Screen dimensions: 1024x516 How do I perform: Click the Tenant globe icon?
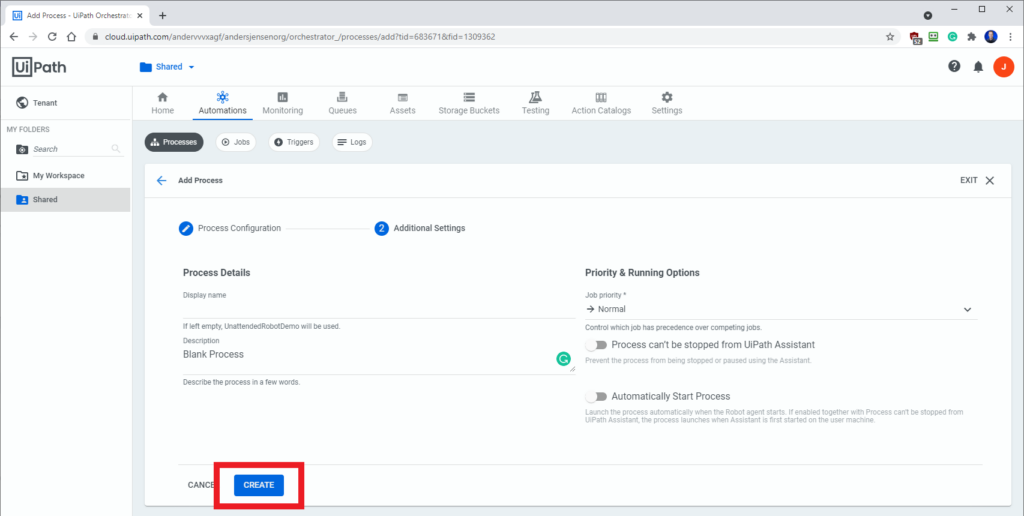(x=22, y=103)
